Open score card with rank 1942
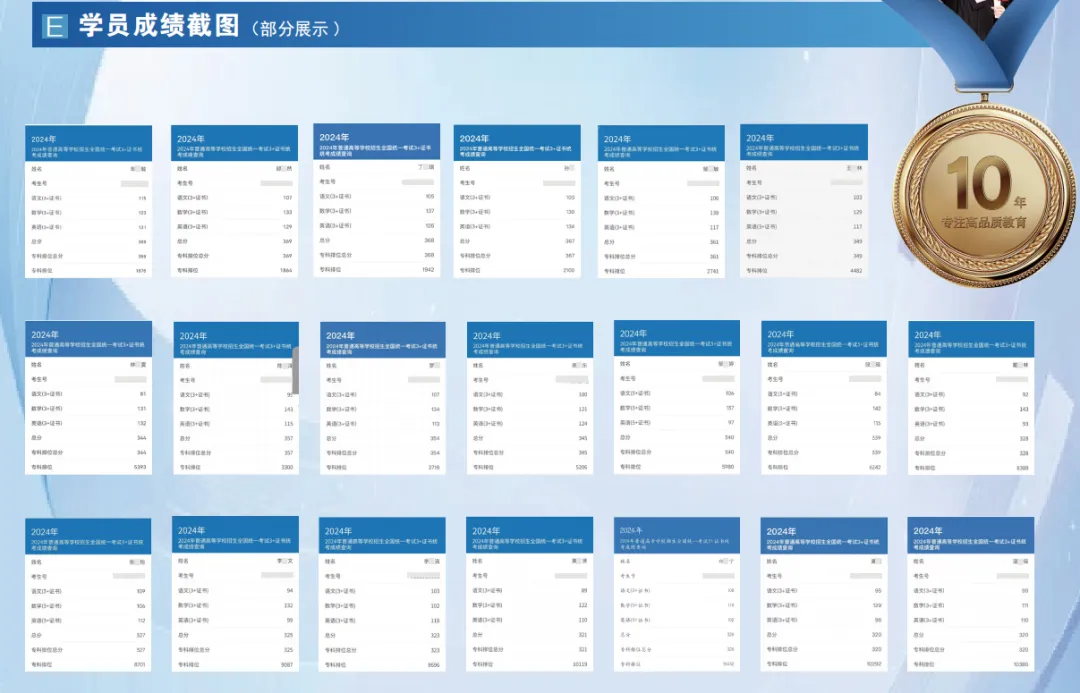 (377, 200)
